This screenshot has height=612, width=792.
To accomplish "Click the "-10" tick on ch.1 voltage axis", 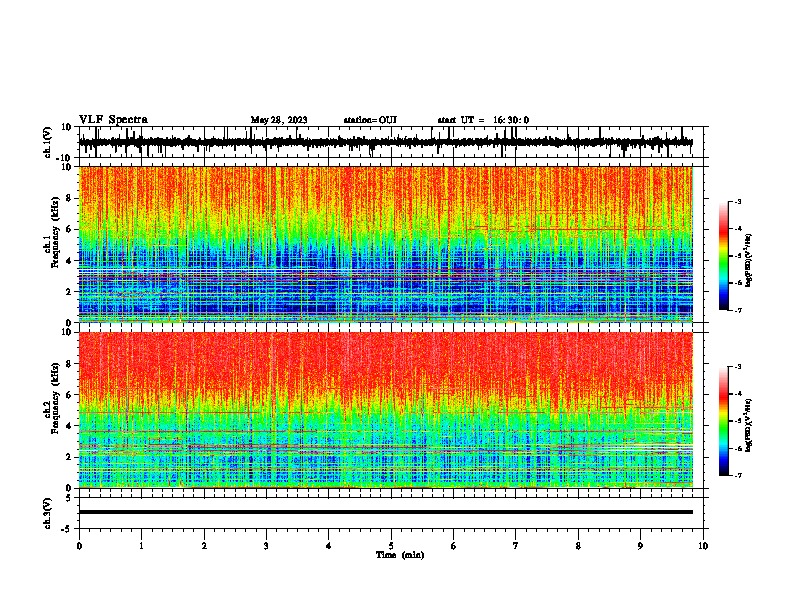I will click(x=64, y=158).
